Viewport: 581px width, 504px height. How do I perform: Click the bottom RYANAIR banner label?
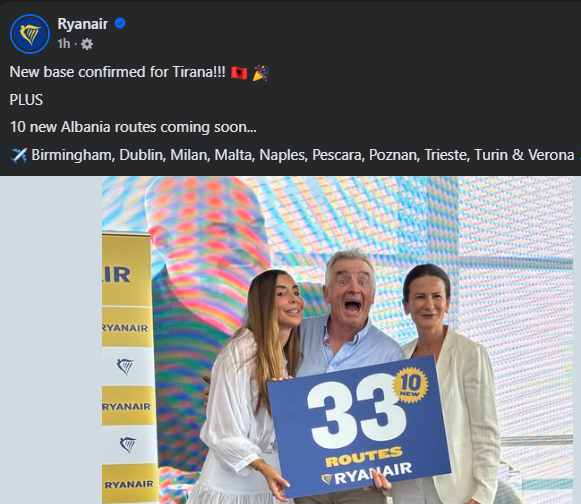[x=129, y=485]
